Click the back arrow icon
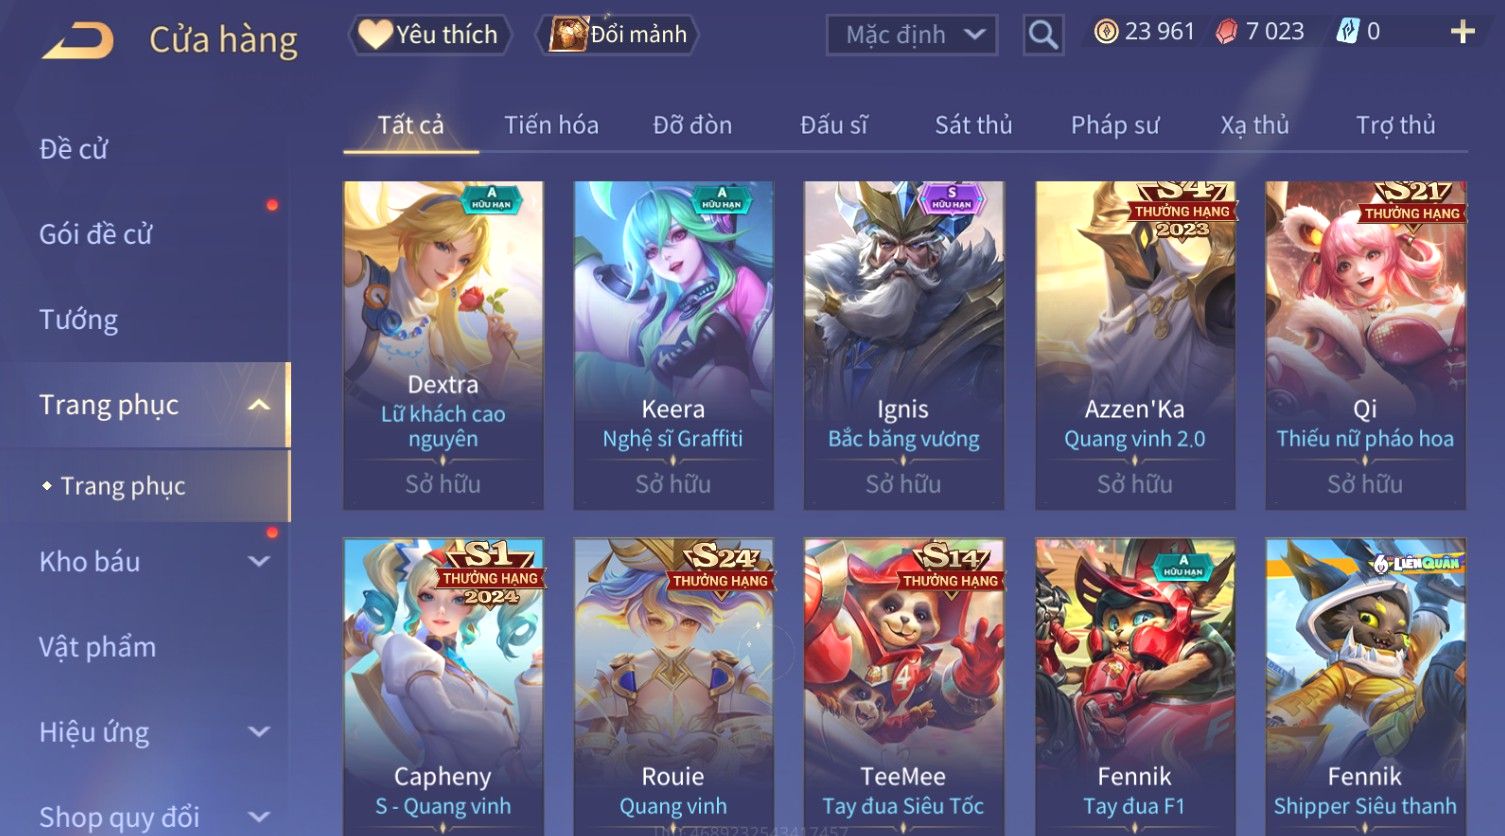This screenshot has height=836, width=1505. [78, 40]
